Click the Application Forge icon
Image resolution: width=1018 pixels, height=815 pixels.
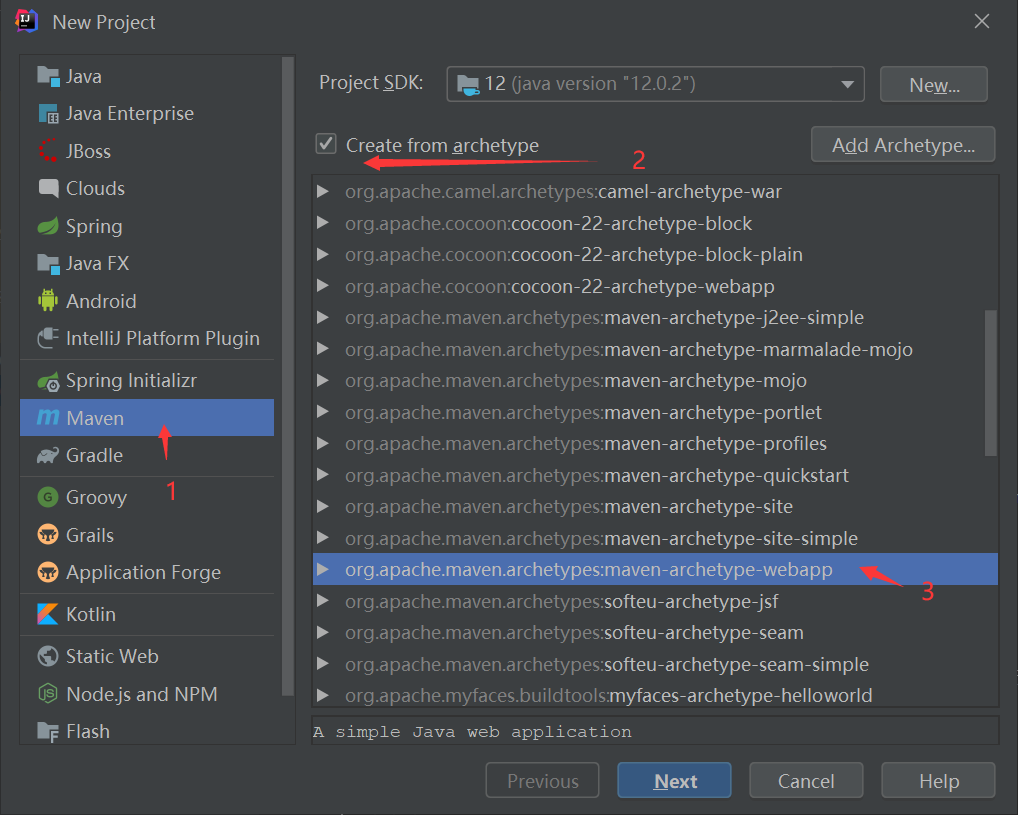tap(48, 572)
